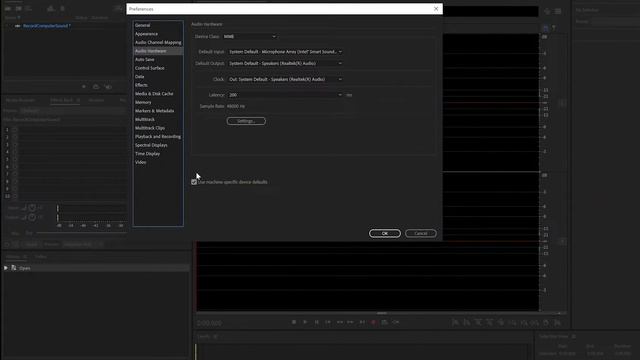The height and width of the screenshot is (360, 640).
Task: Toggle power for Effects Rack slot 10
Action: 15,196
